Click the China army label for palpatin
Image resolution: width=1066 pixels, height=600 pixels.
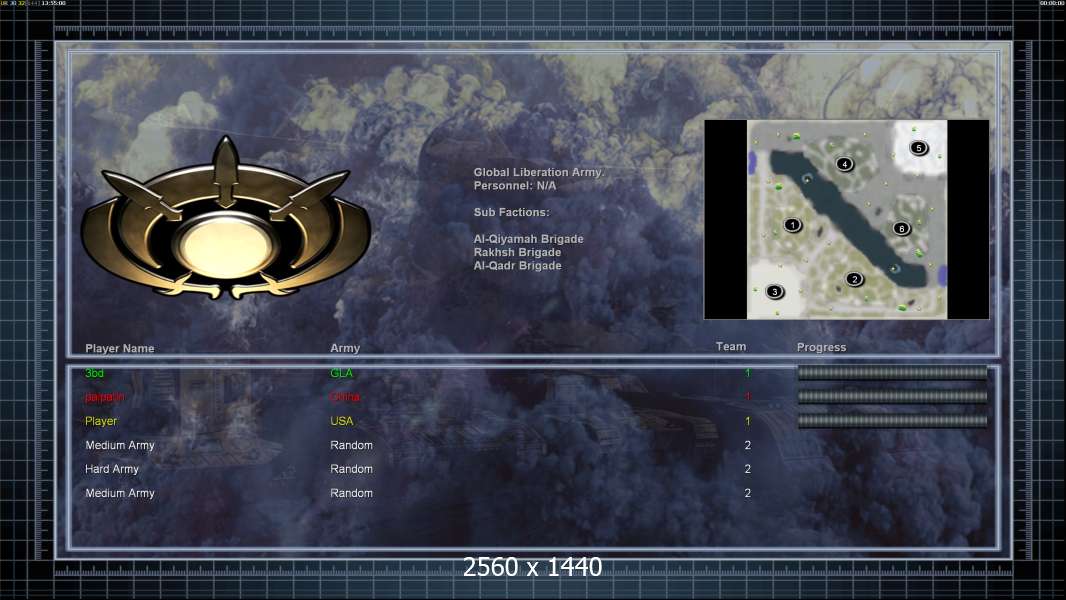pos(345,397)
